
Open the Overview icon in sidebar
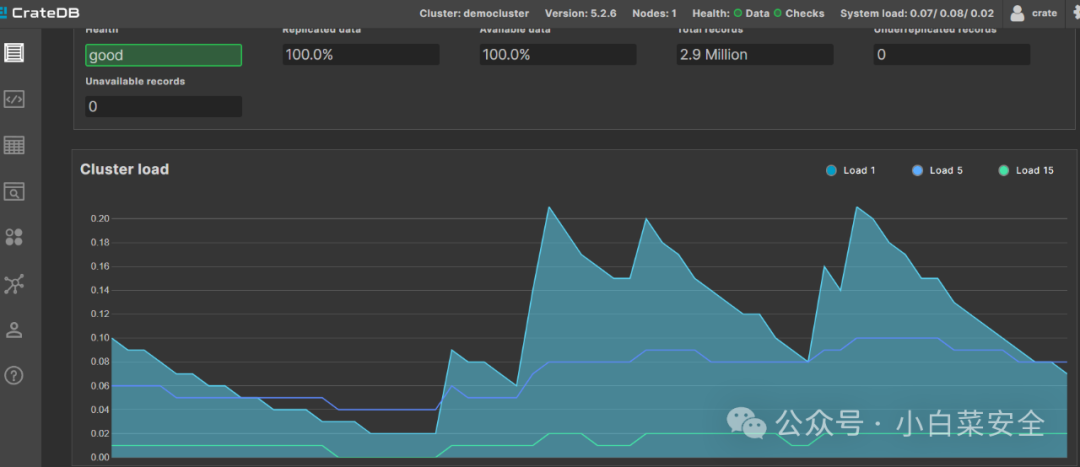tap(14, 53)
